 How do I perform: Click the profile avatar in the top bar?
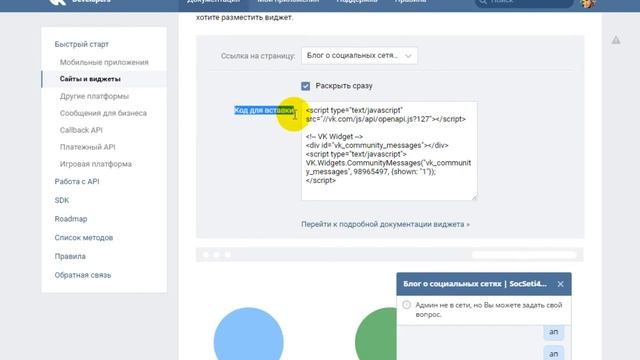tap(588, 3)
